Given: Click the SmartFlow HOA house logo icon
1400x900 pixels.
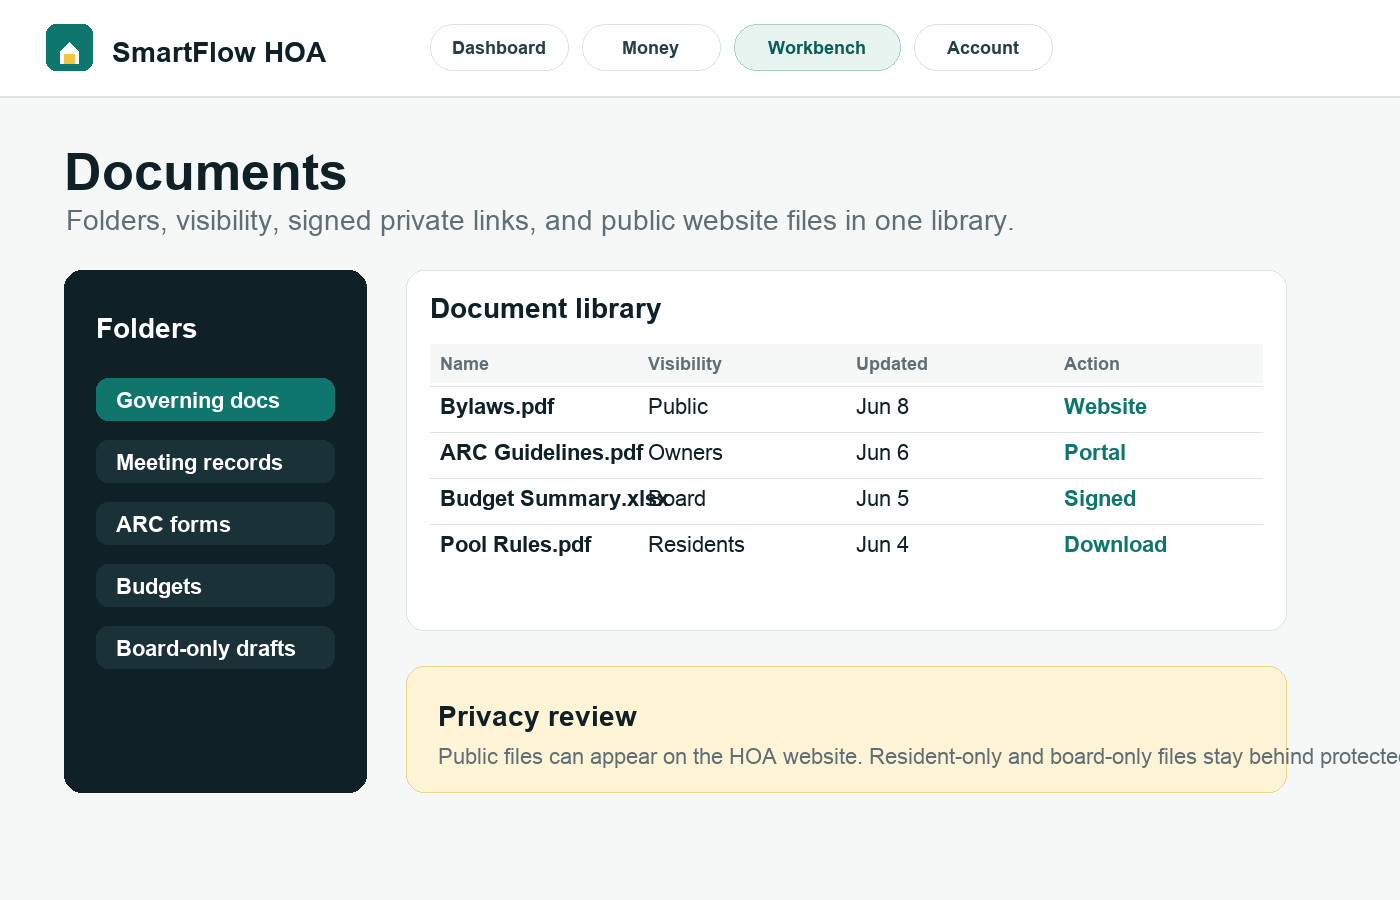Looking at the screenshot, I should 69,48.
